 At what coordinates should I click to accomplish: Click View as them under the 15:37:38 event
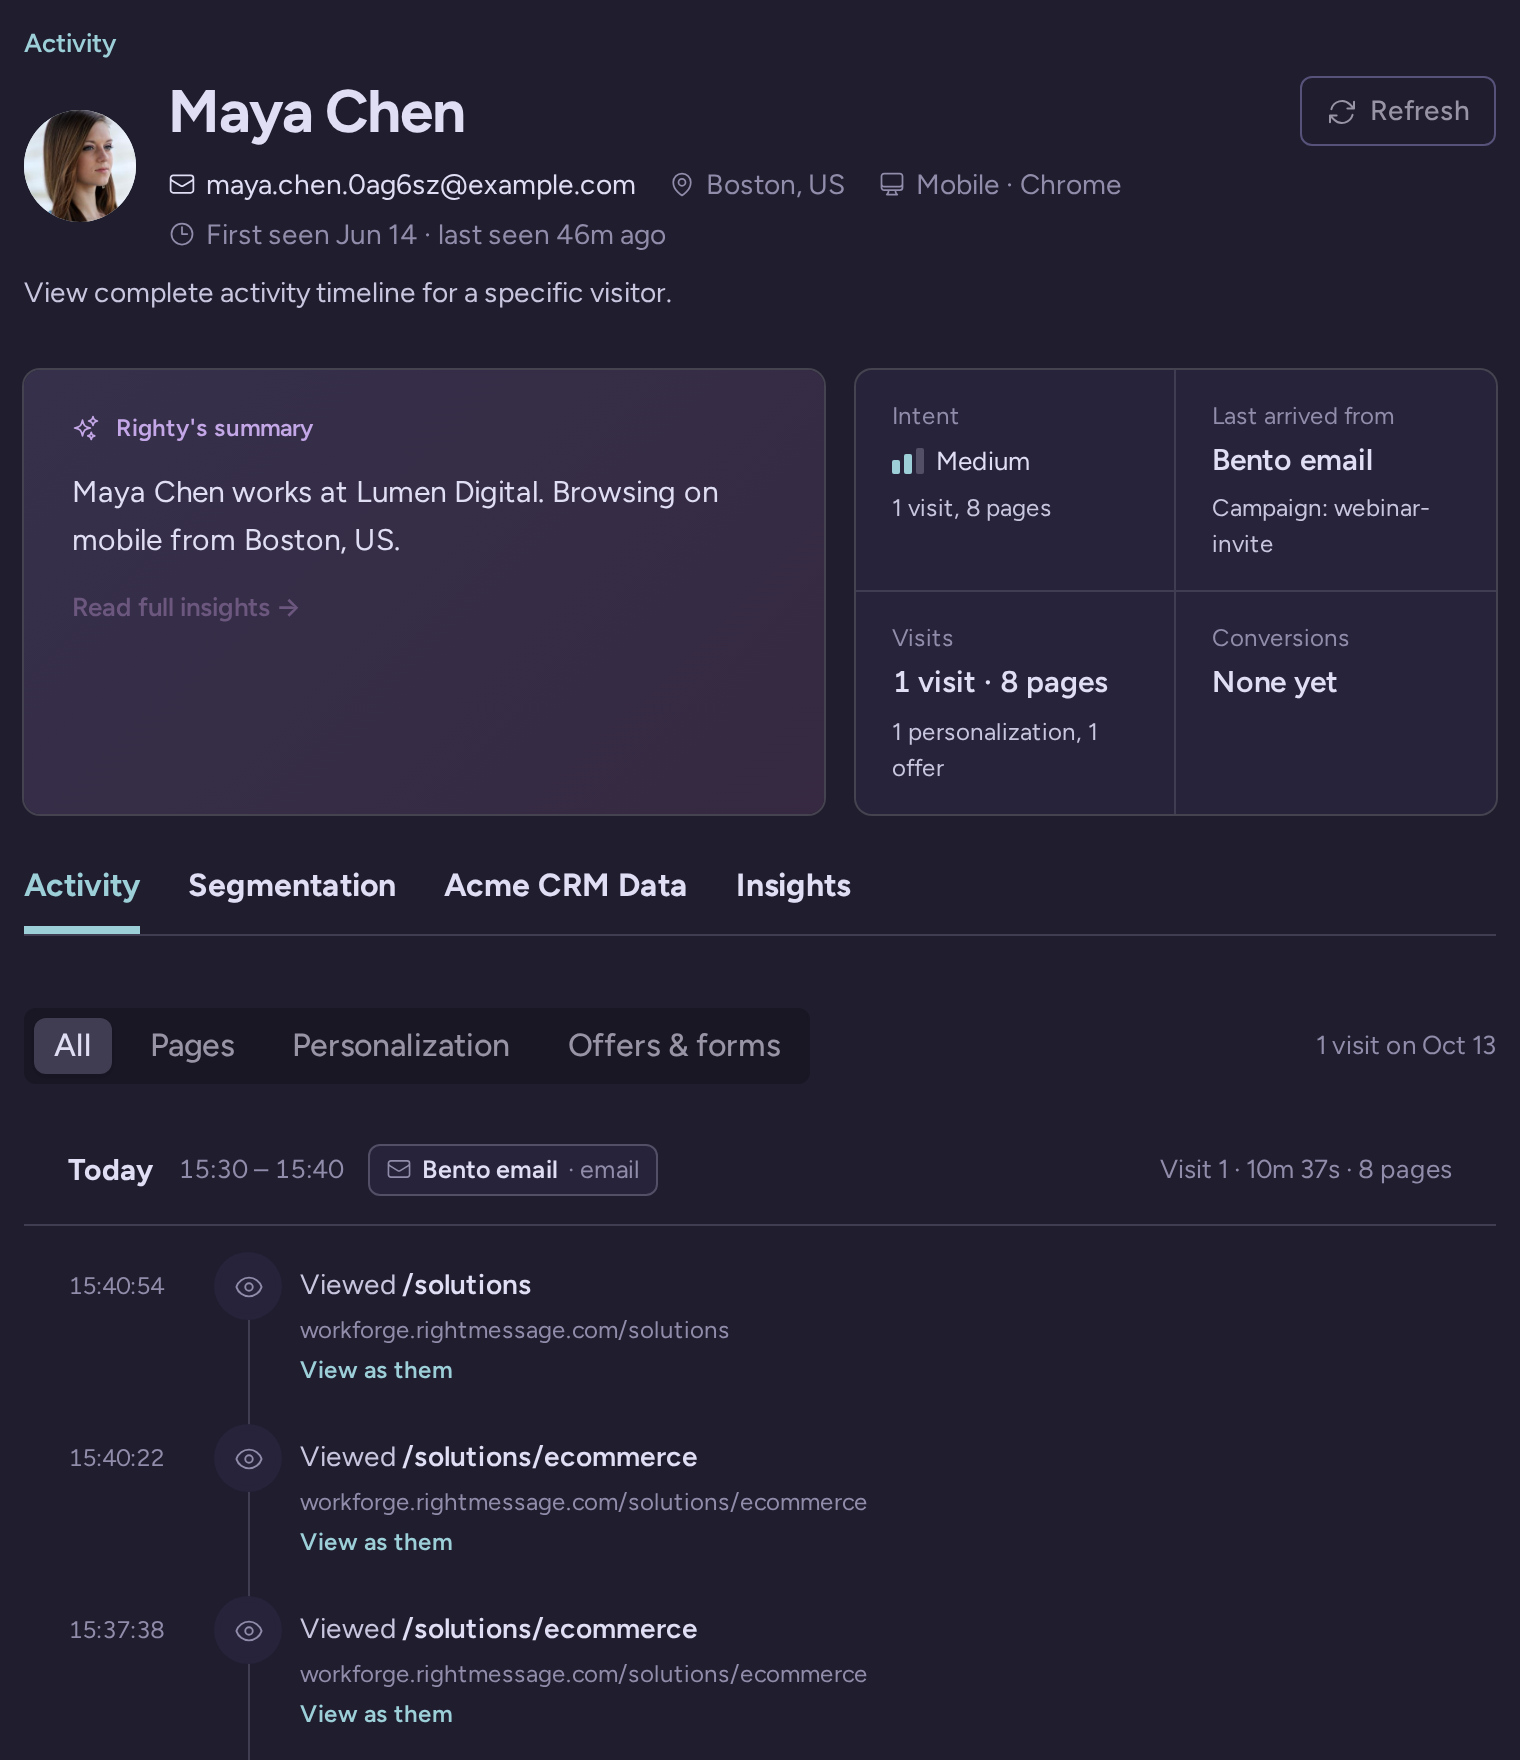[376, 1714]
